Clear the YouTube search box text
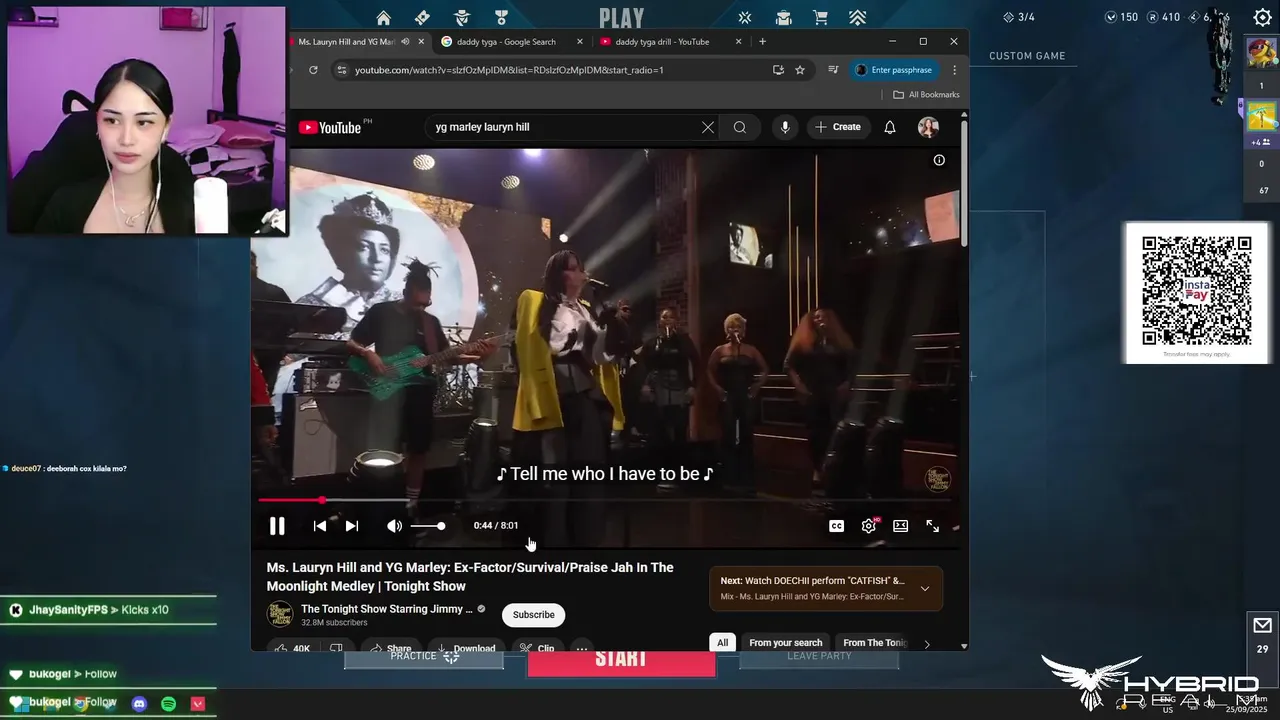The height and width of the screenshot is (720, 1280). [x=708, y=127]
